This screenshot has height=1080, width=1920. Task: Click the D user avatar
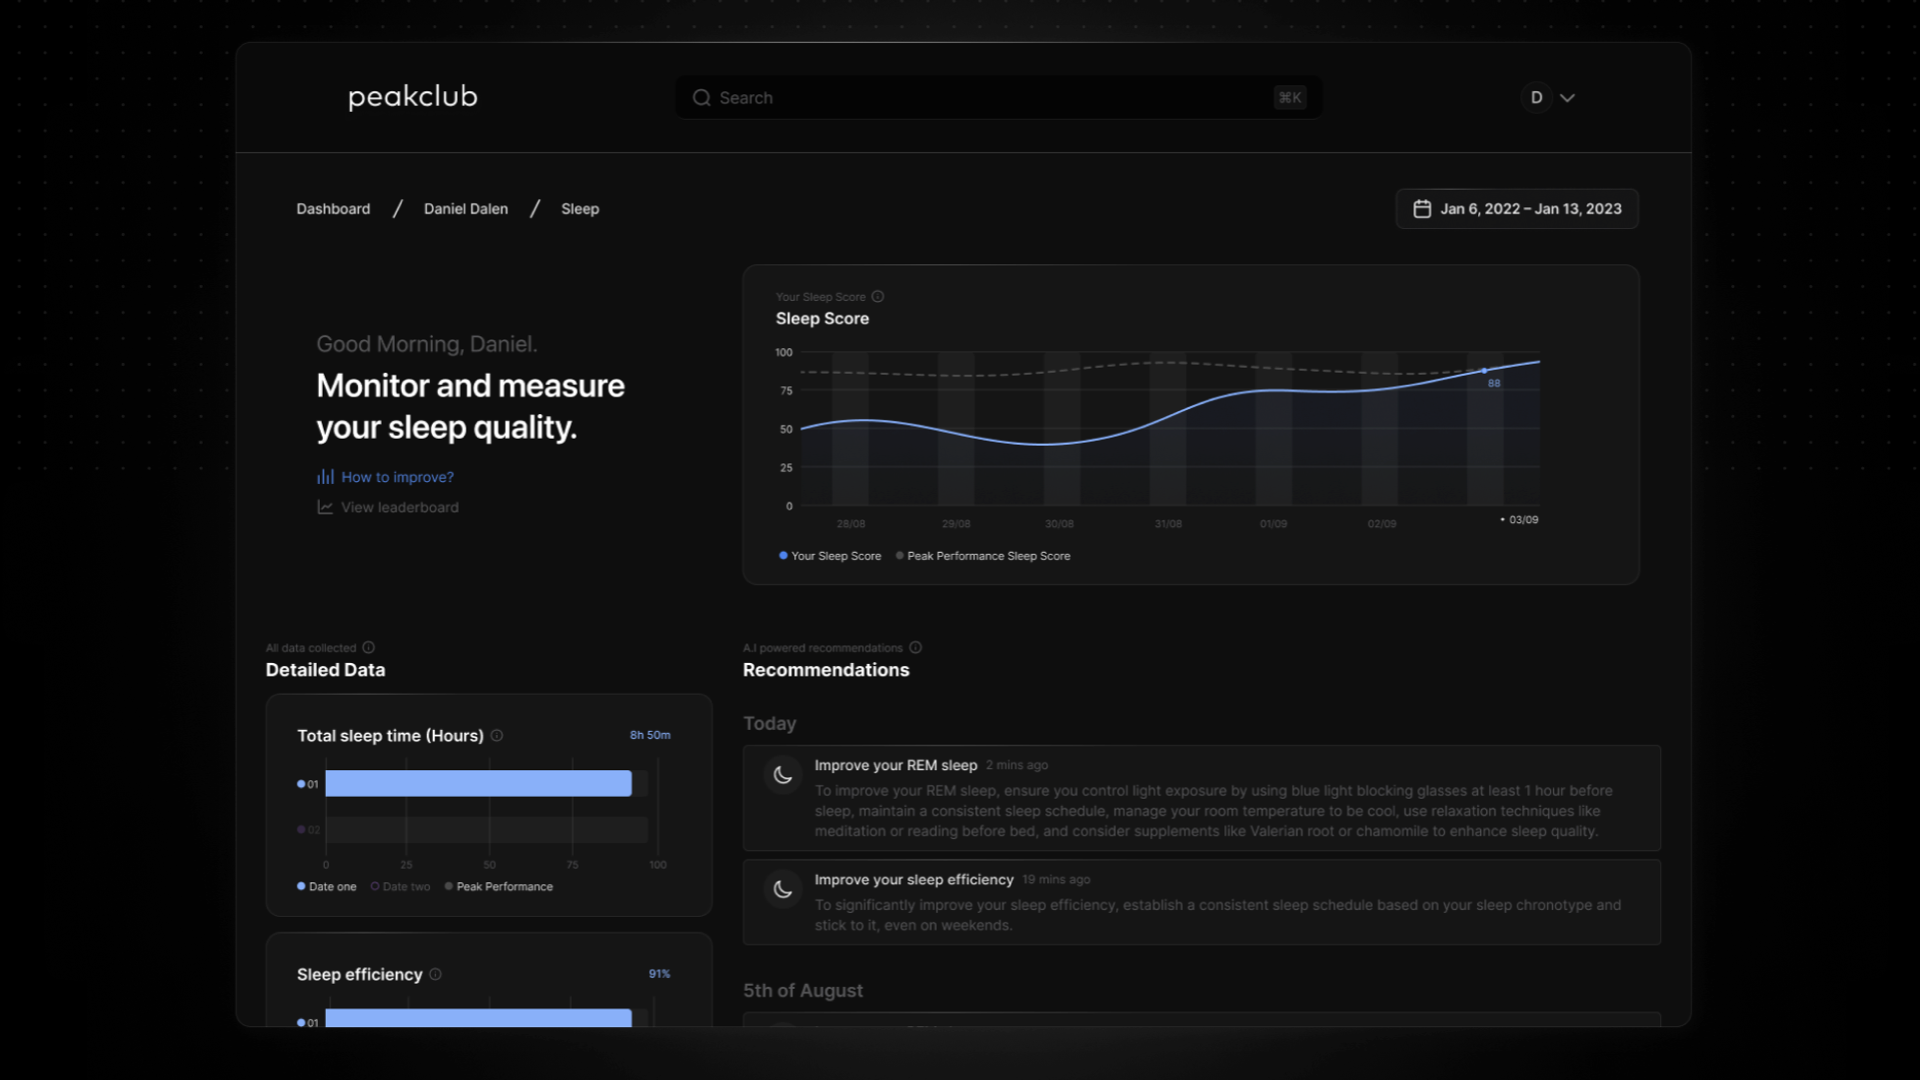[x=1536, y=98]
